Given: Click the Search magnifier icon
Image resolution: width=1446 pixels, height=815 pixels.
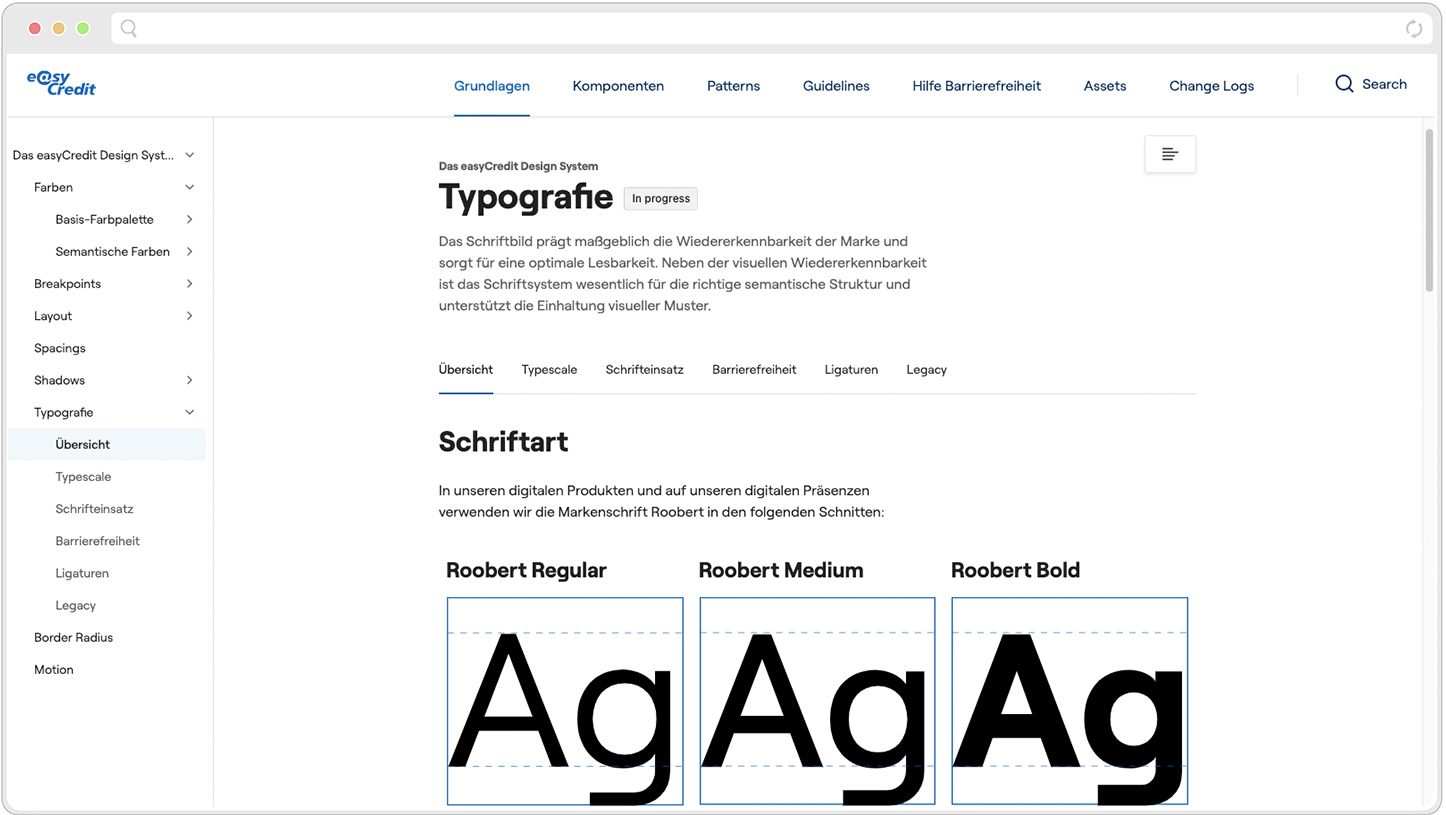Looking at the screenshot, I should click(1344, 84).
